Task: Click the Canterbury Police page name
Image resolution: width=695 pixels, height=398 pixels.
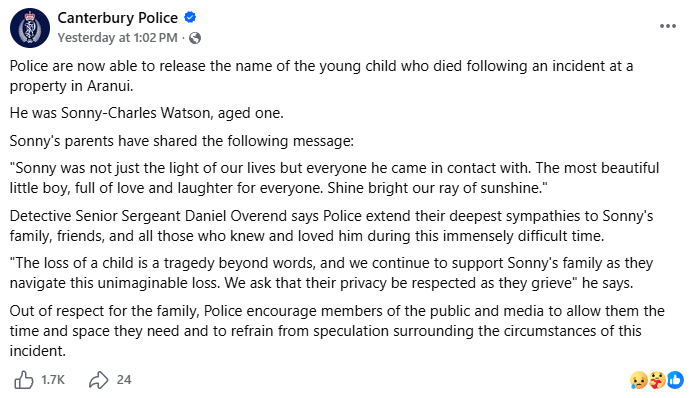Action: (x=117, y=18)
